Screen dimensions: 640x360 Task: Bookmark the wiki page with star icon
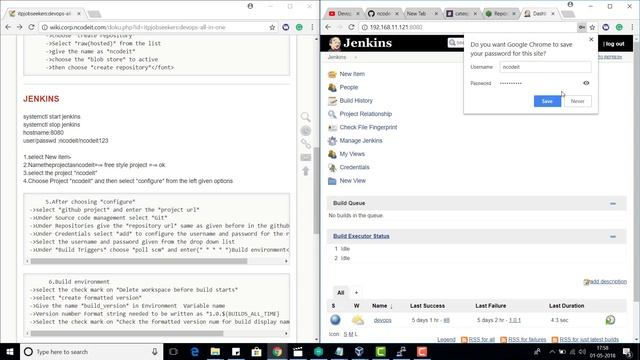(x=272, y=27)
